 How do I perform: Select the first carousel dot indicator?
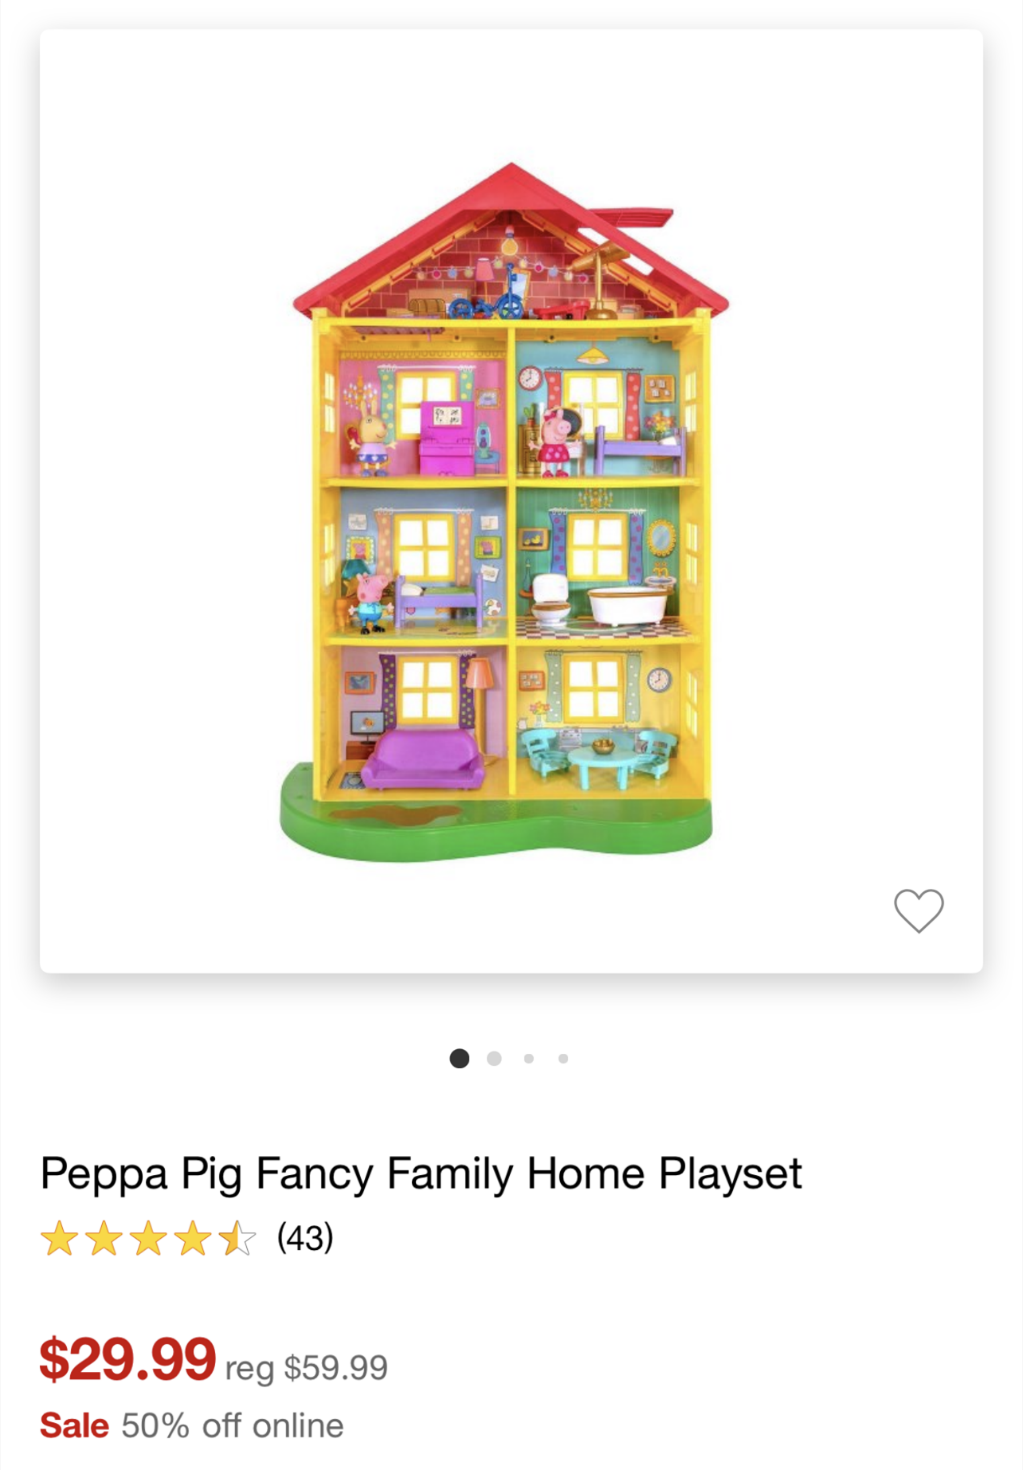point(460,1058)
